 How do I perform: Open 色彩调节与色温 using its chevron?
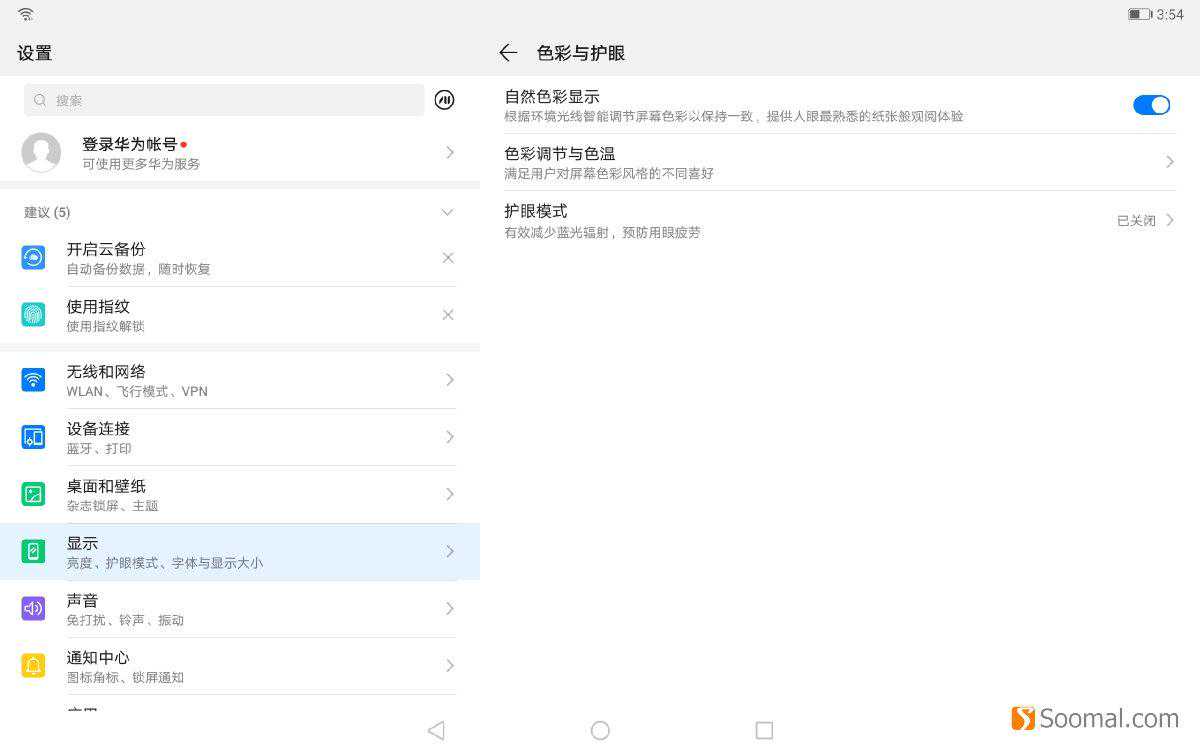click(1169, 162)
